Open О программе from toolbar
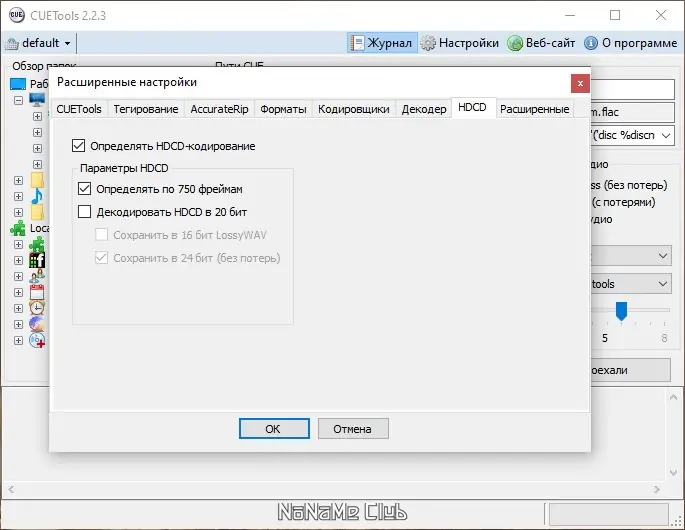This screenshot has width=685, height=530. click(x=630, y=43)
